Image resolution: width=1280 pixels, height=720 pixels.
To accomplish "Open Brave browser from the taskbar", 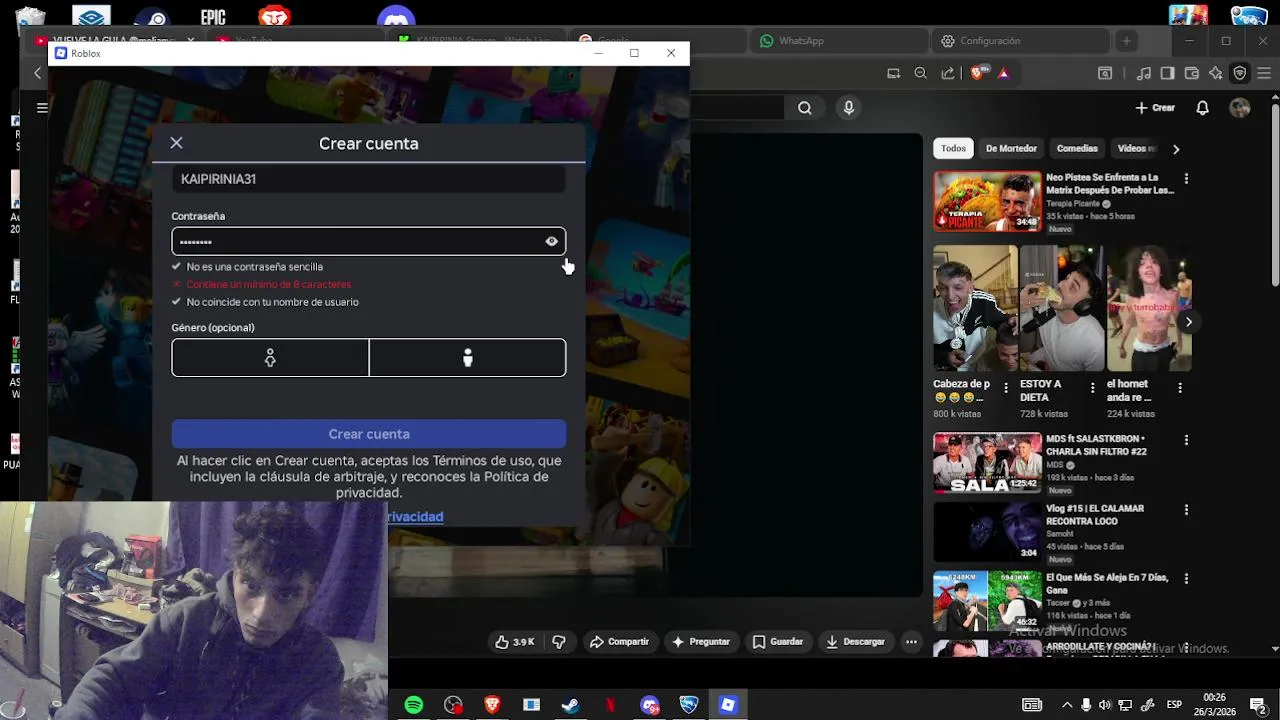I will pos(492,705).
